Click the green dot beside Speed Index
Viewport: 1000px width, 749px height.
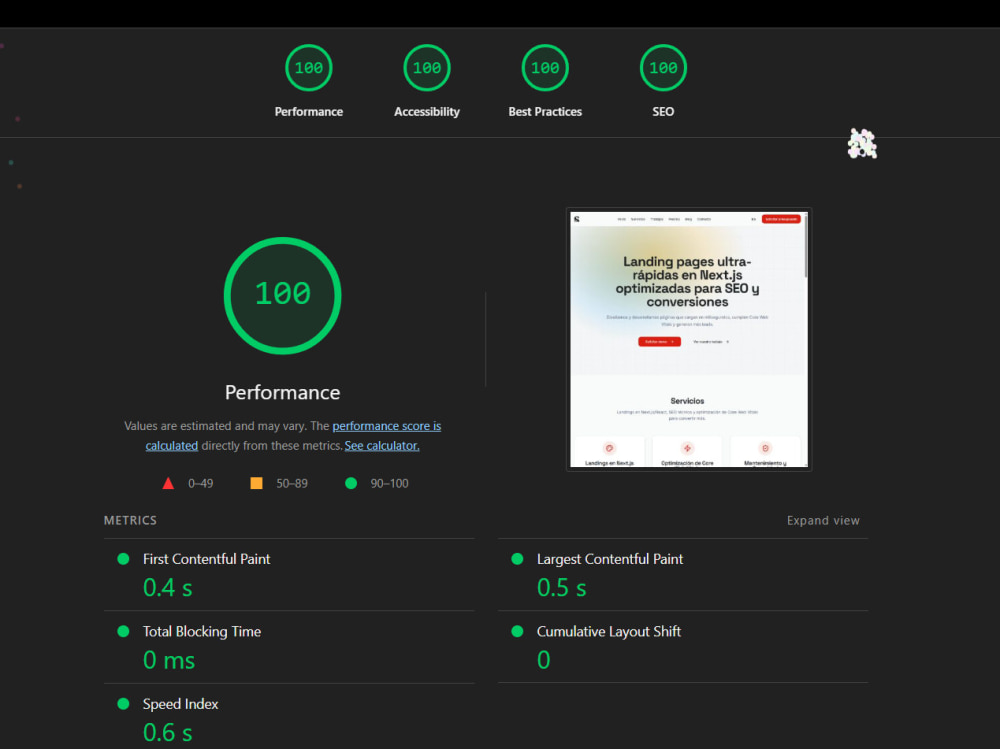pos(124,704)
